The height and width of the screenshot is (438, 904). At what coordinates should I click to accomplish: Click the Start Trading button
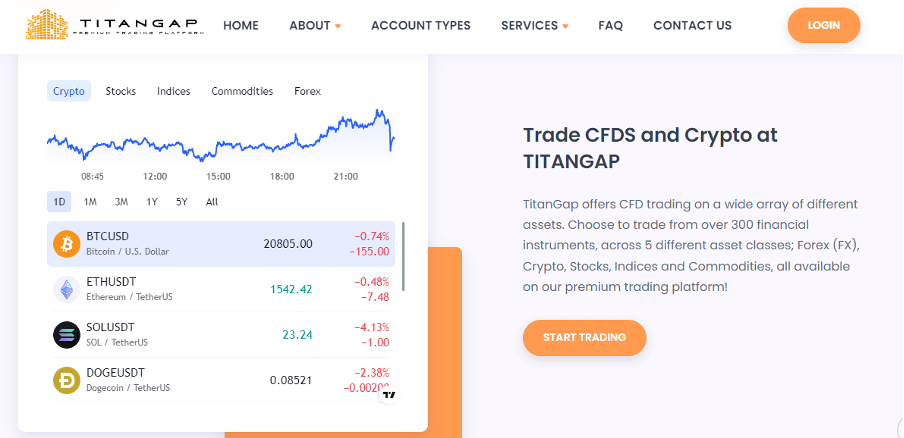point(585,338)
